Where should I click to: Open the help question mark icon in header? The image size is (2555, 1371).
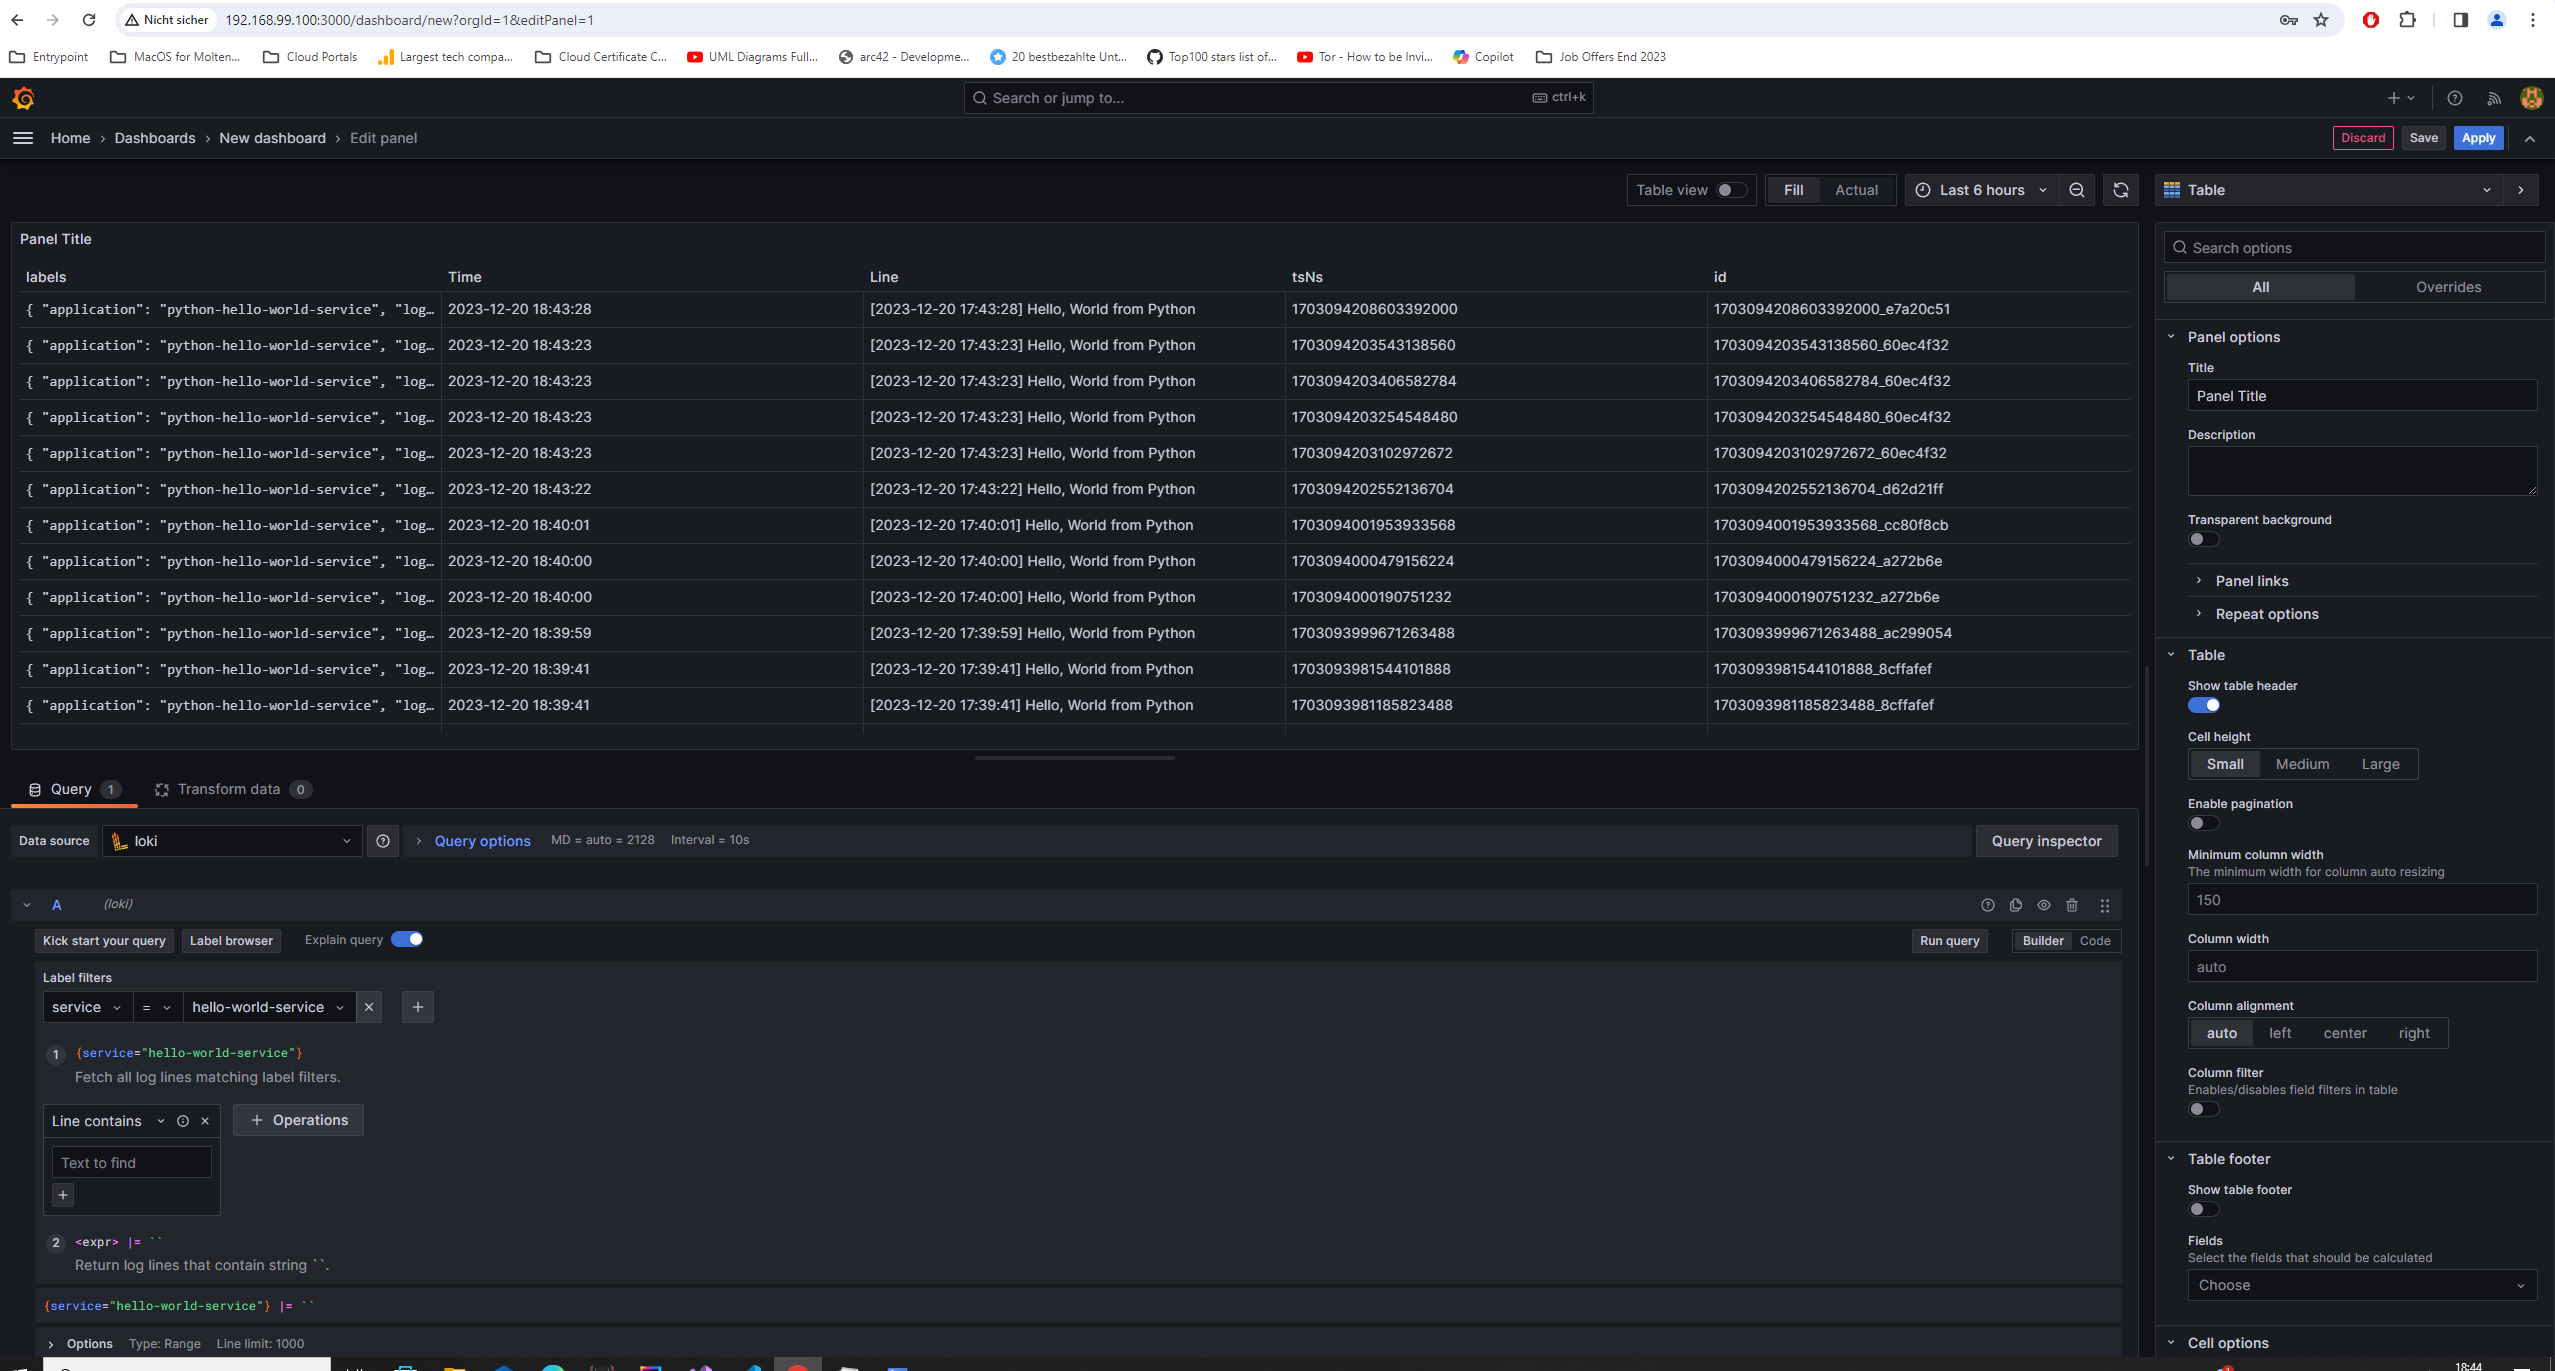pos(2454,98)
